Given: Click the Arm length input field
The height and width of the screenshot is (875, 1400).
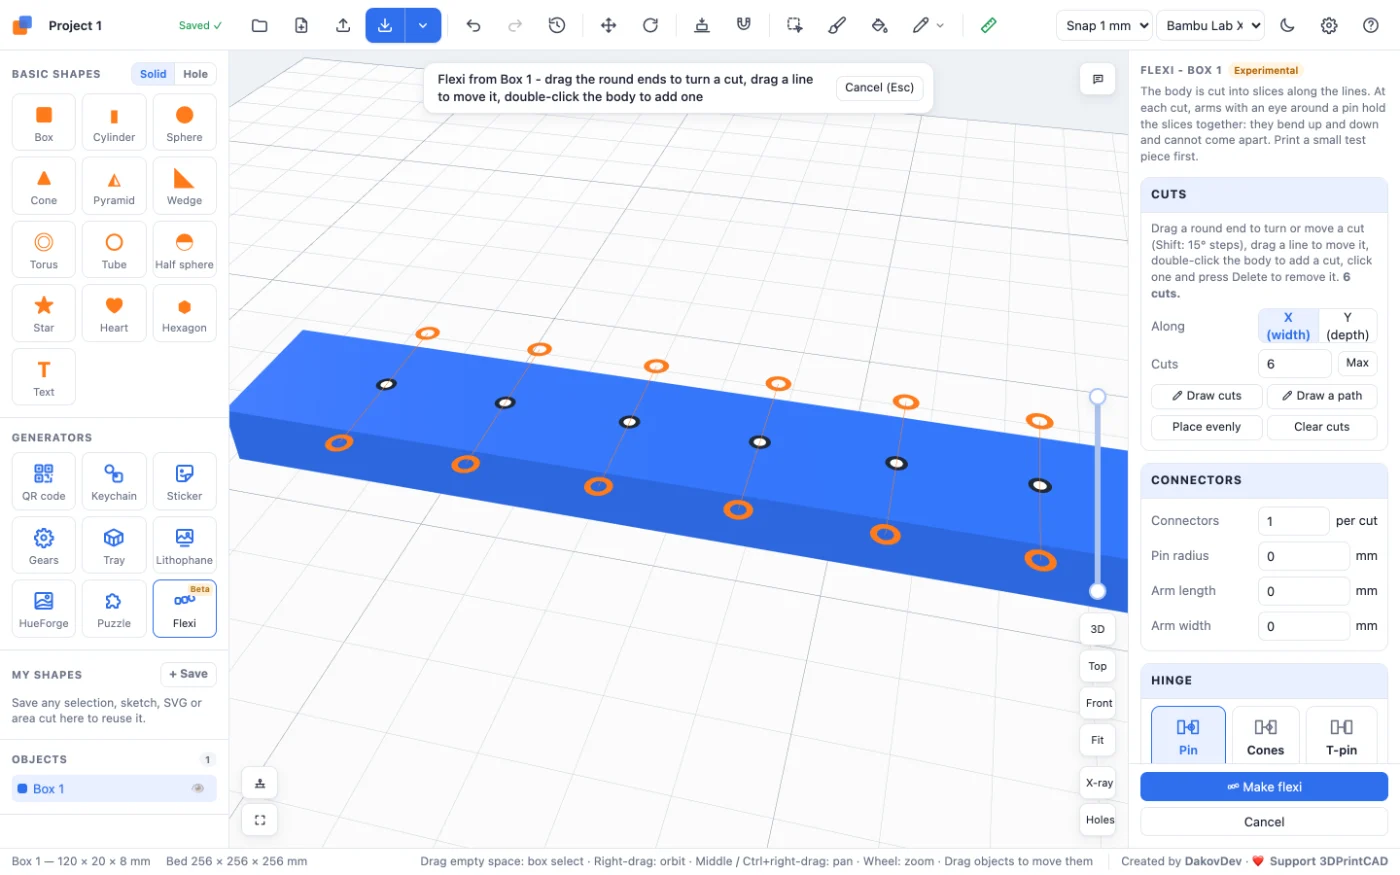Looking at the screenshot, I should tap(1304, 591).
